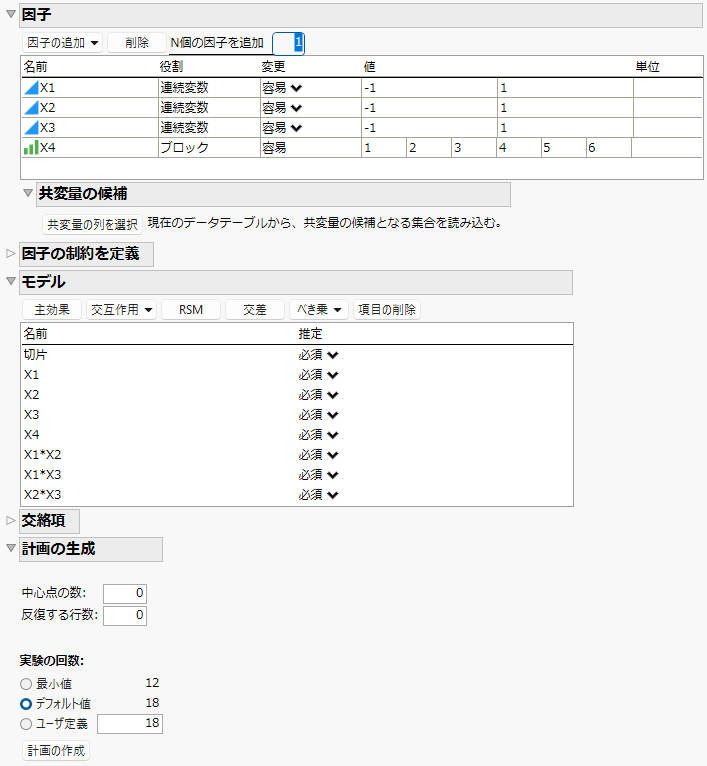Collapse the 計画の生成 section
707x766 pixels.
(11, 548)
